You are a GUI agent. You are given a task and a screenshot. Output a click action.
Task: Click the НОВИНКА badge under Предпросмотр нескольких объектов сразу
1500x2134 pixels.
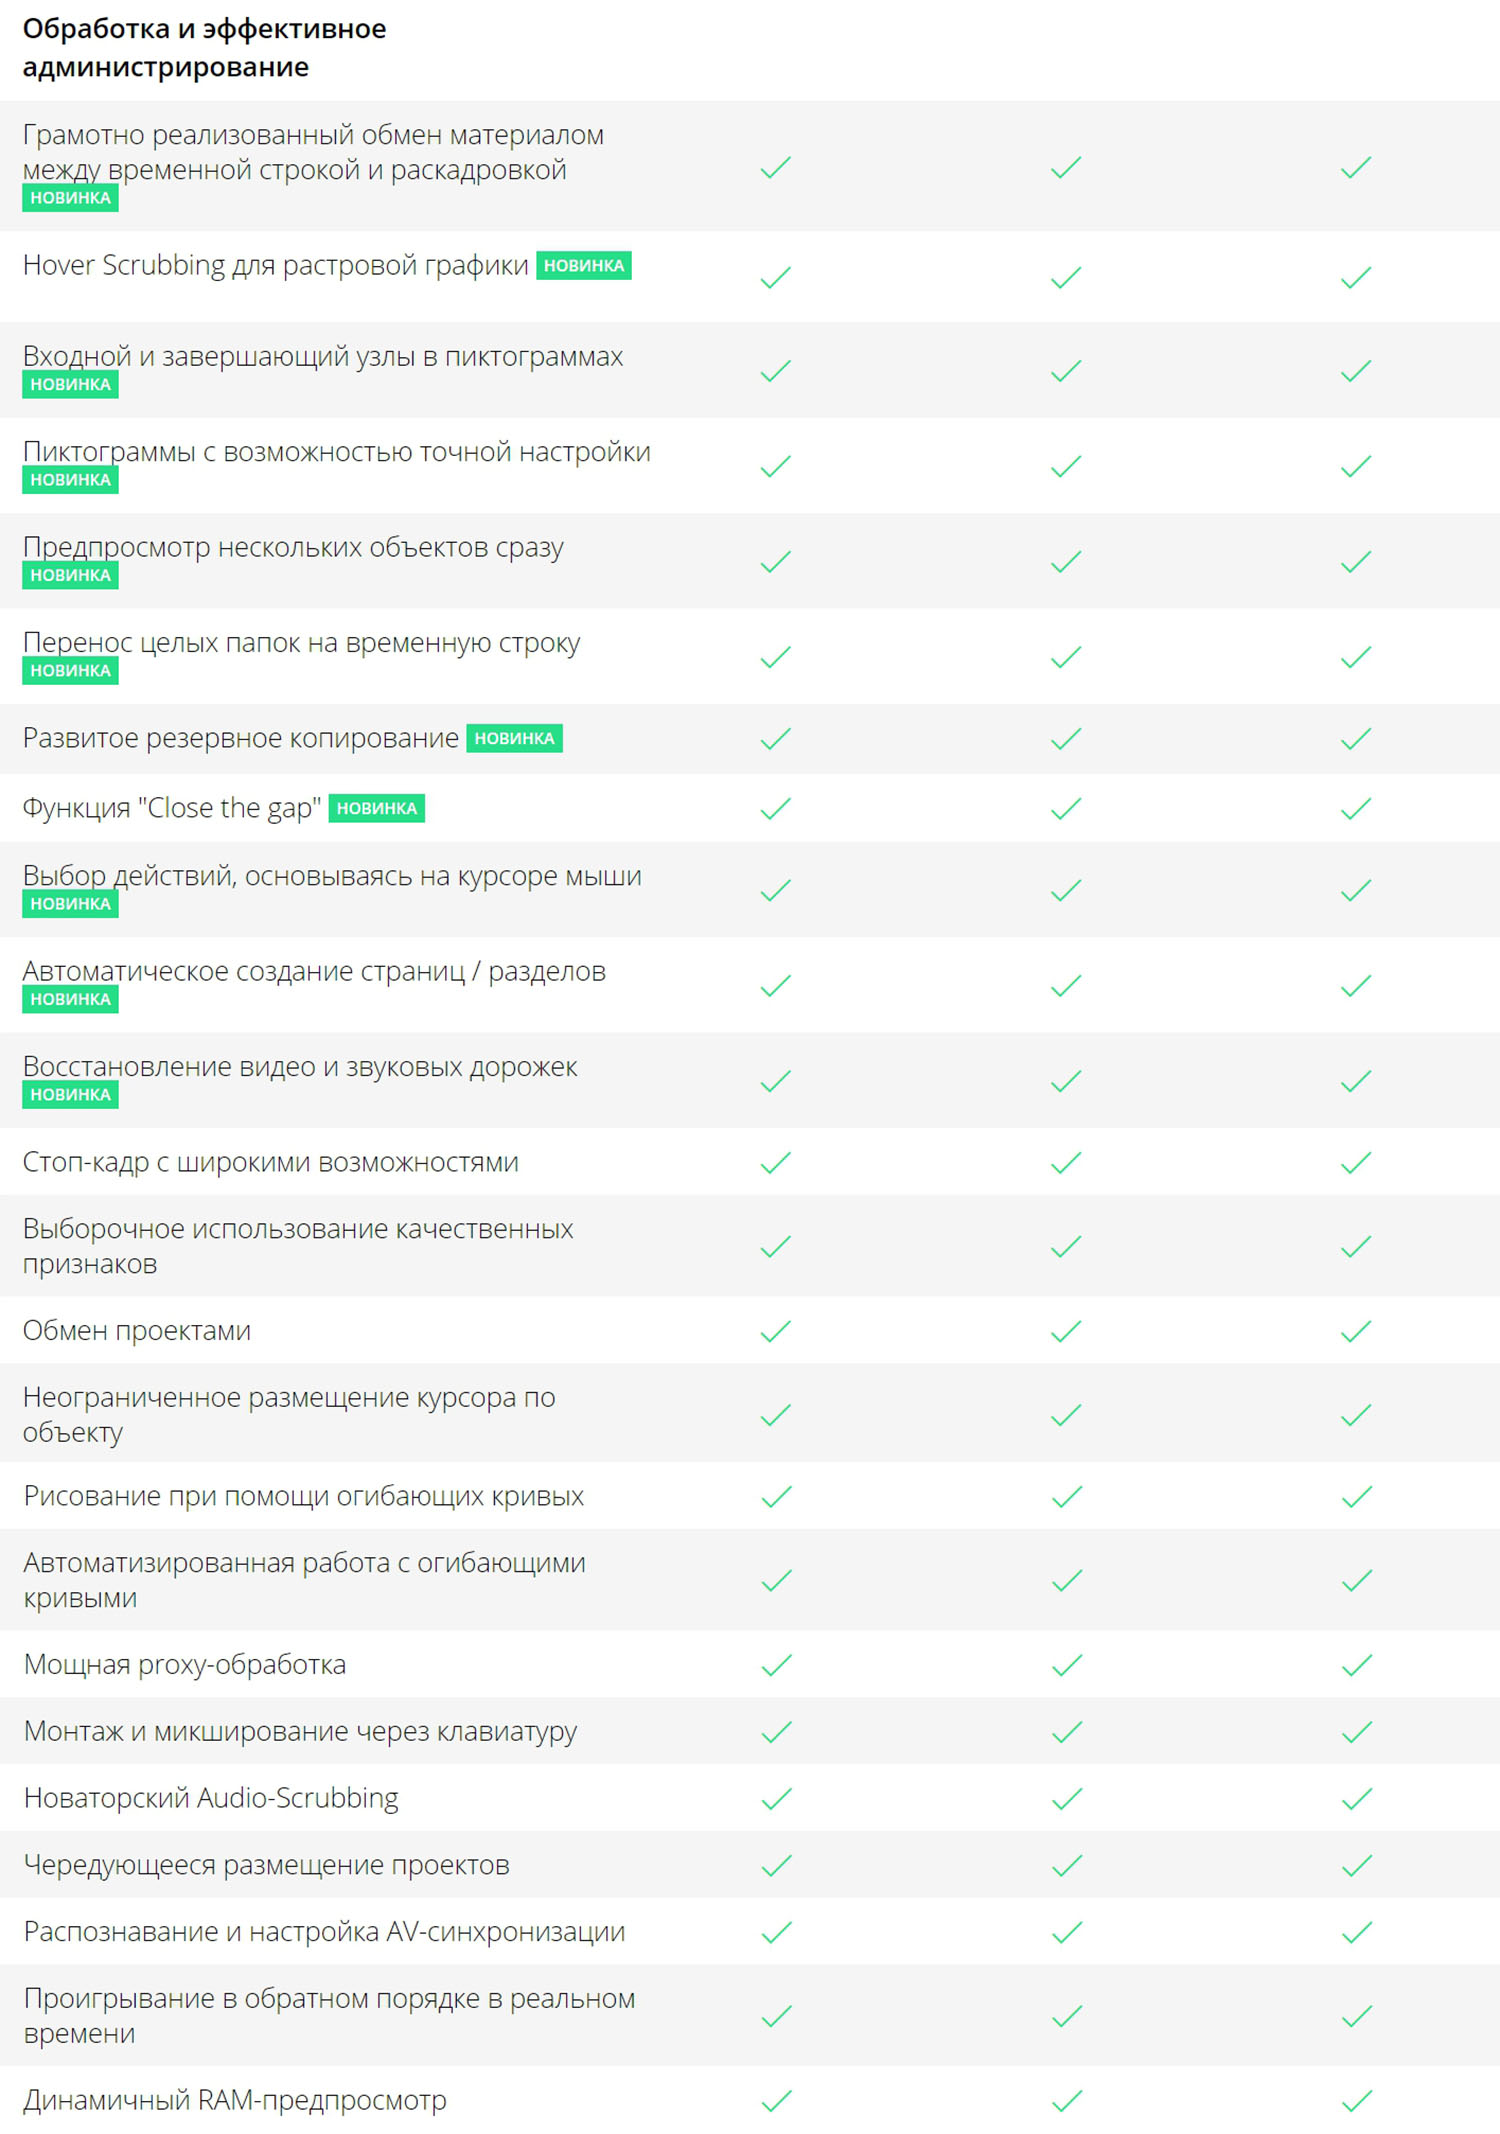pyautogui.click(x=70, y=575)
